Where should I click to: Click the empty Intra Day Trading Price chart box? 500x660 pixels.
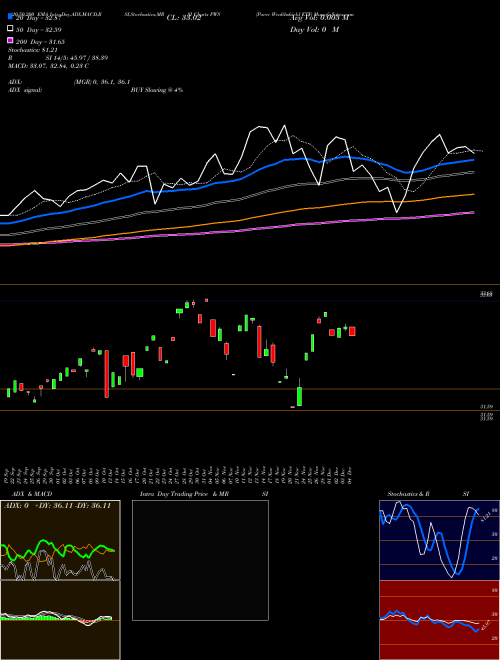[x=200, y=560]
